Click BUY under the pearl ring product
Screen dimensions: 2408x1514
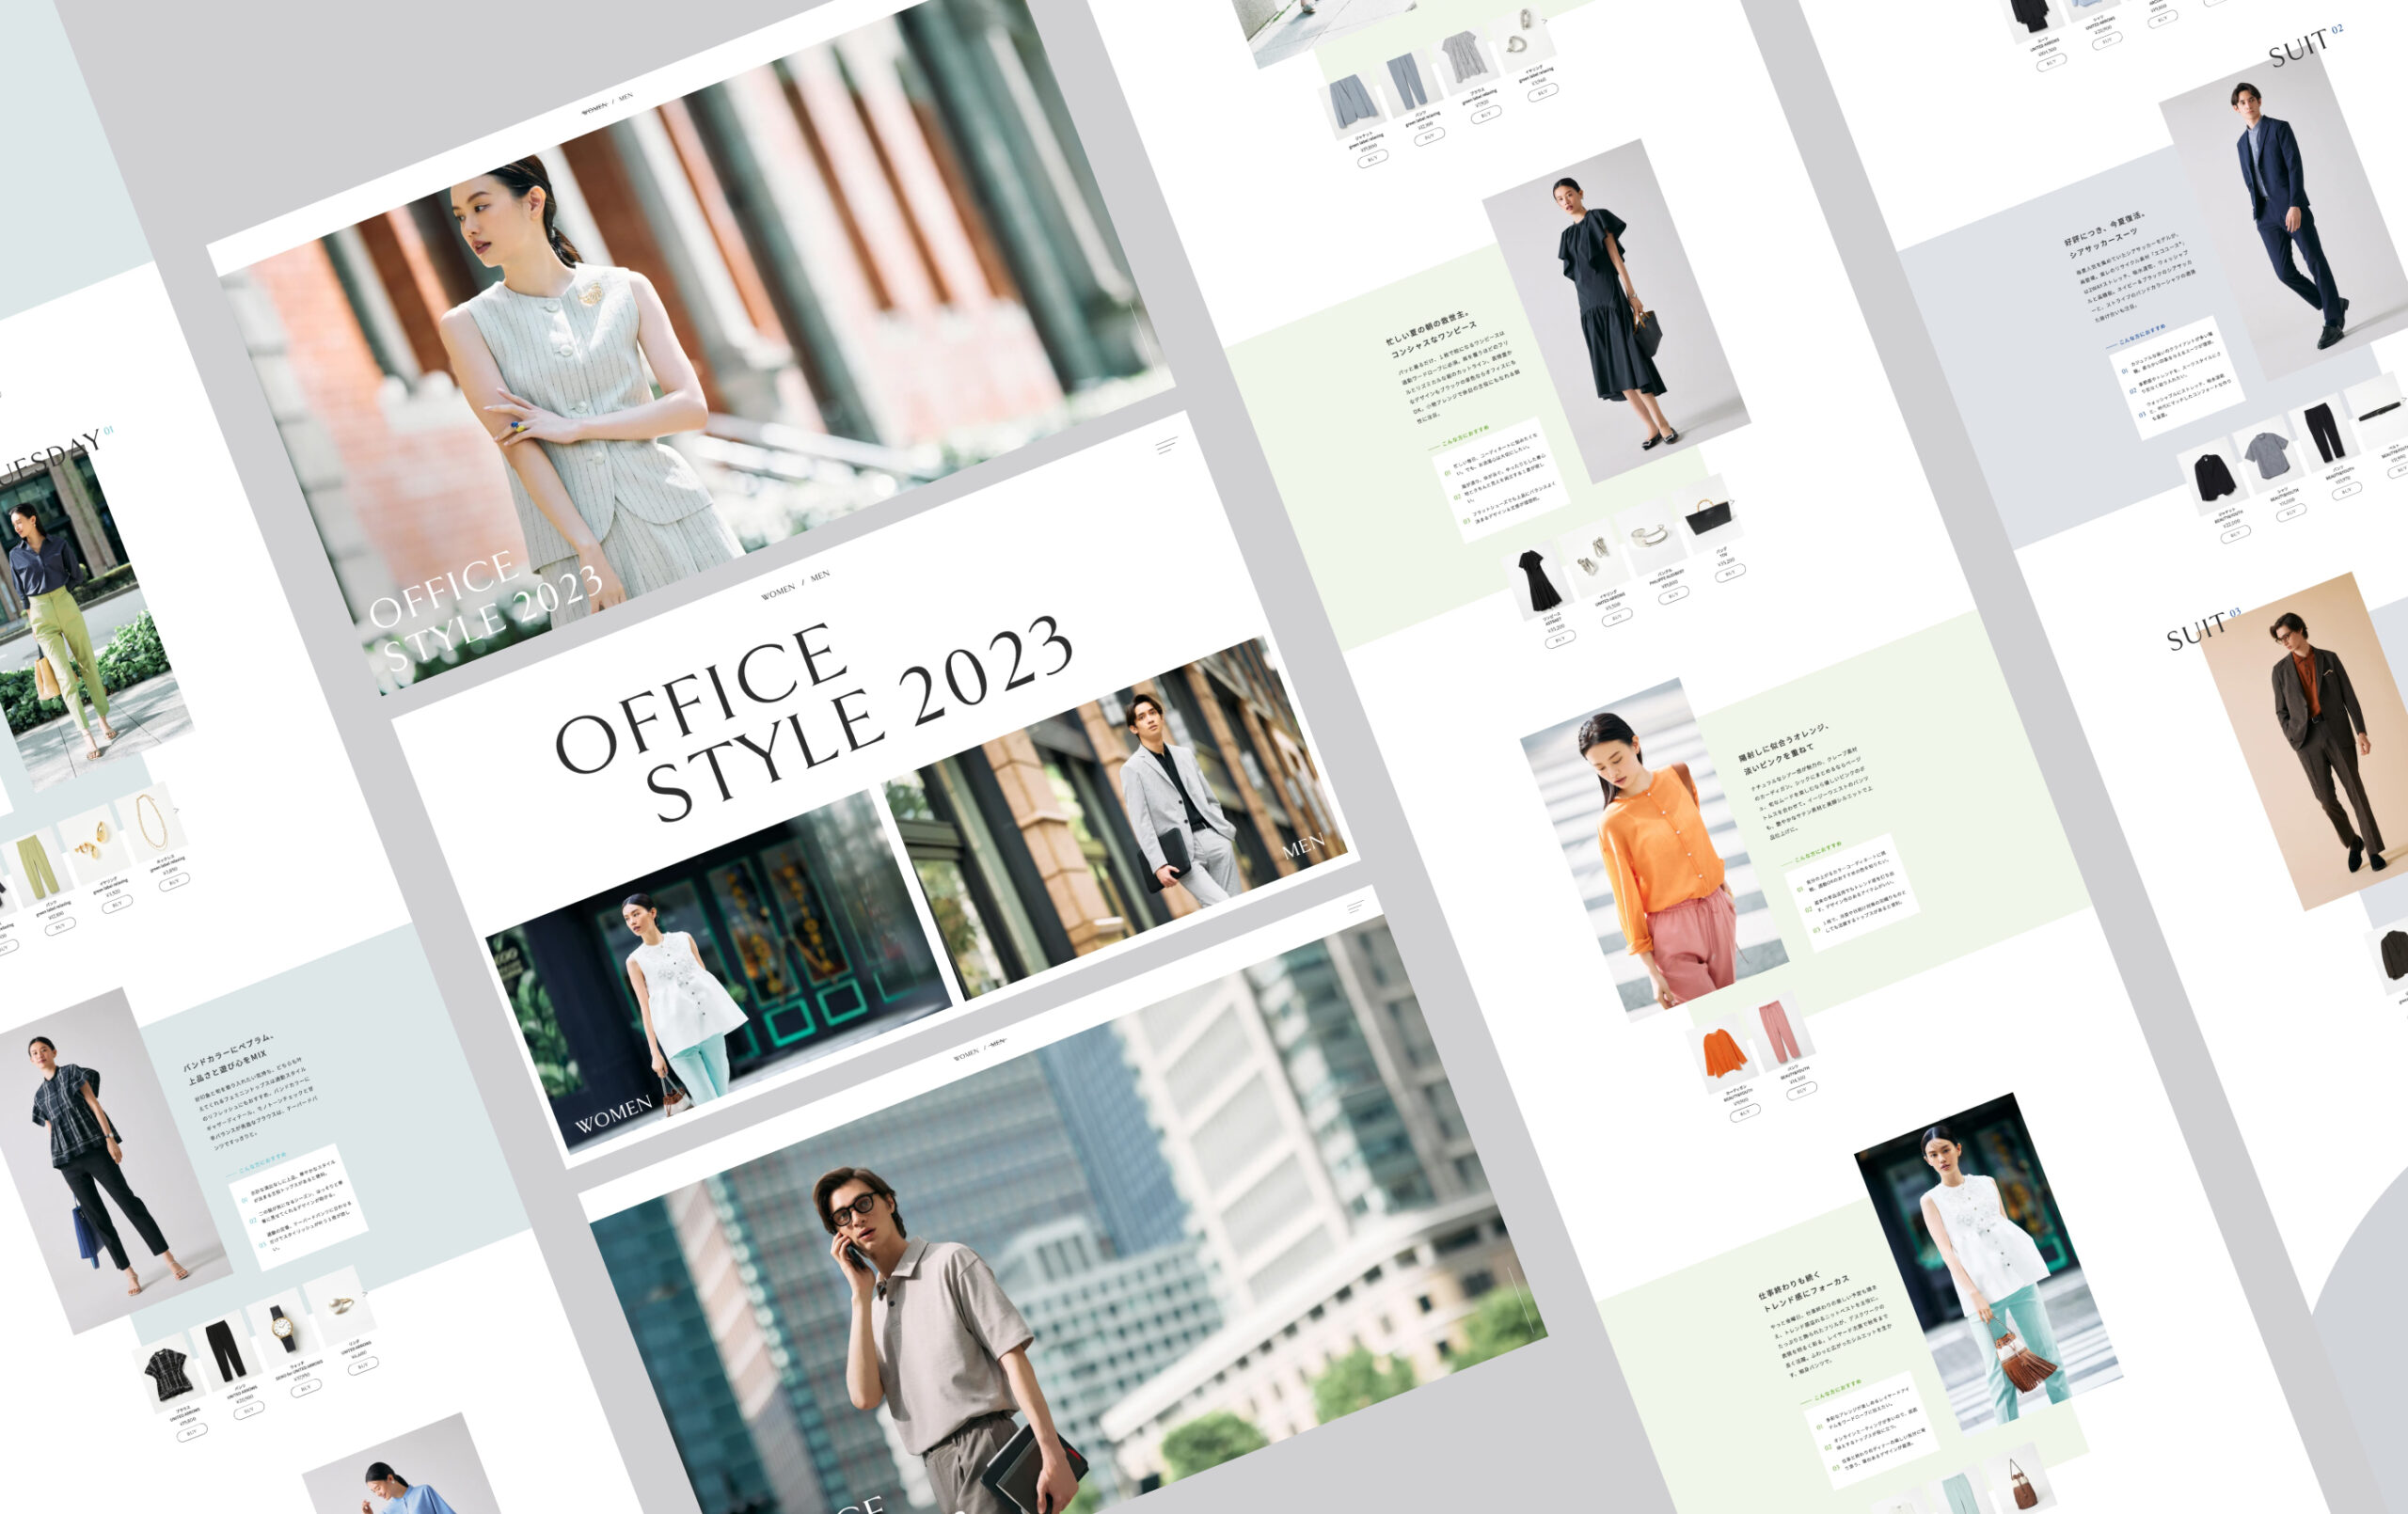click(x=362, y=1365)
